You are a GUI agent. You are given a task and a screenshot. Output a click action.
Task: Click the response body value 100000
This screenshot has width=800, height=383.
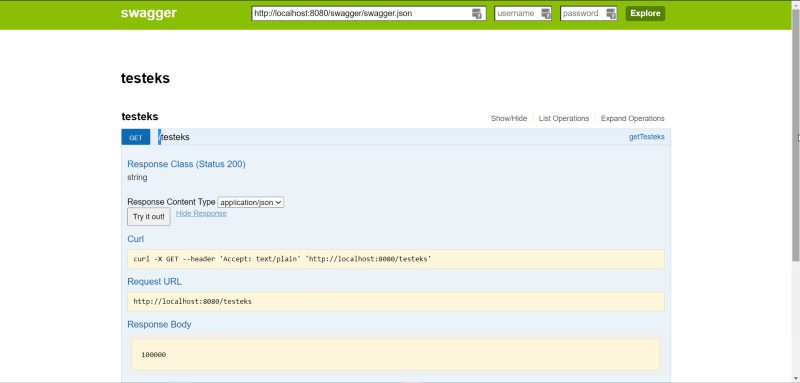(154, 355)
